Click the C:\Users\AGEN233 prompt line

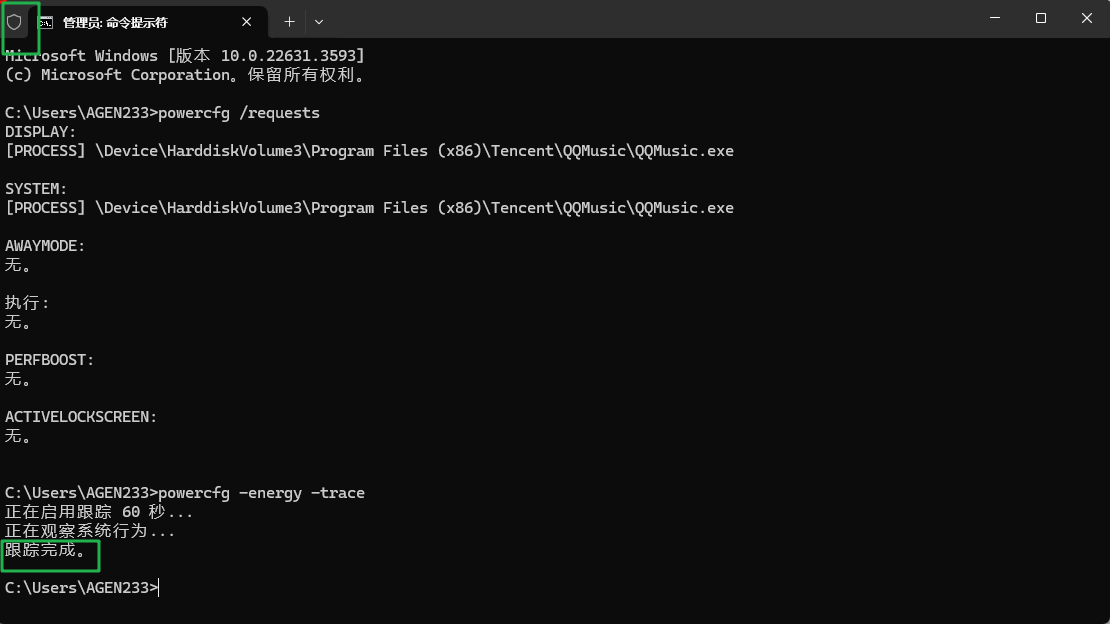click(78, 587)
